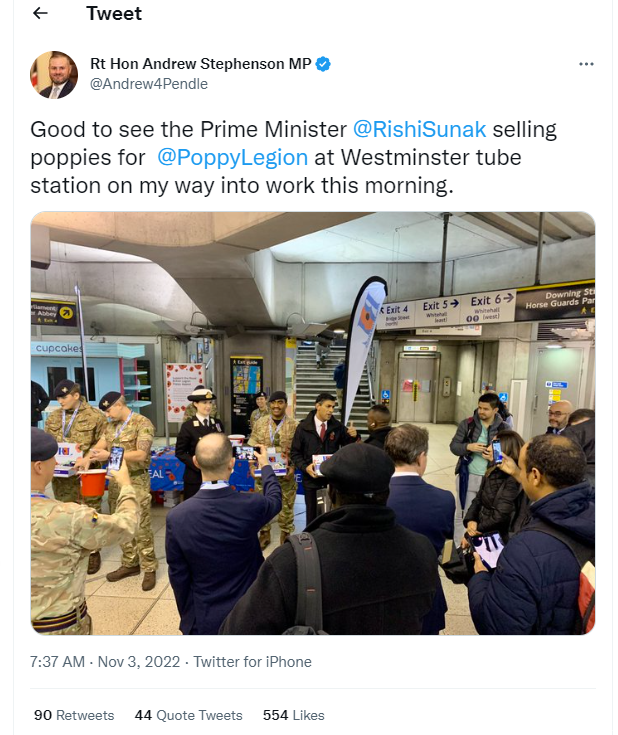Click the Nov 3, 2022 date link

[x=139, y=662]
